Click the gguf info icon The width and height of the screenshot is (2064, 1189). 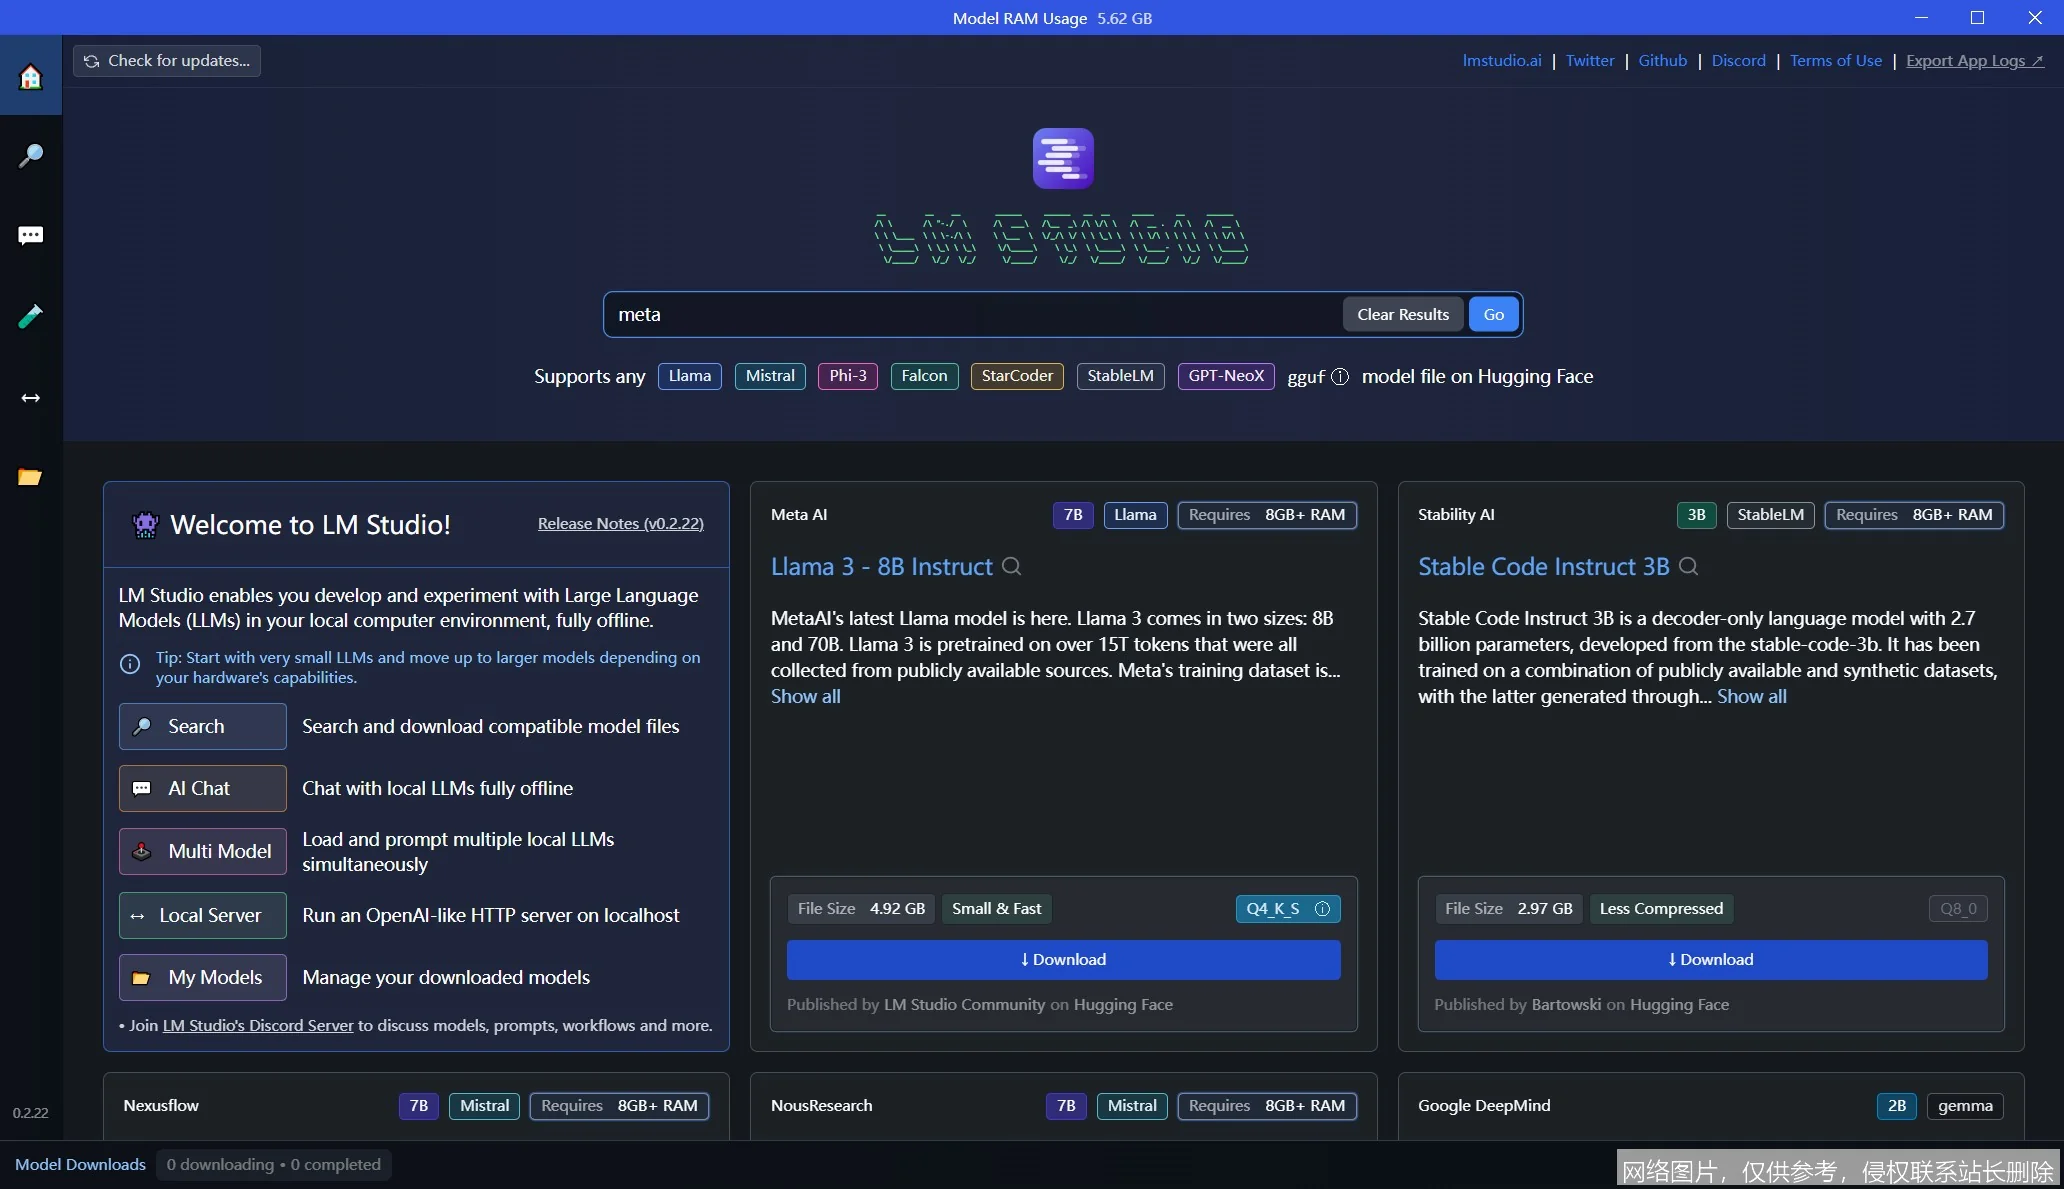[1340, 377]
